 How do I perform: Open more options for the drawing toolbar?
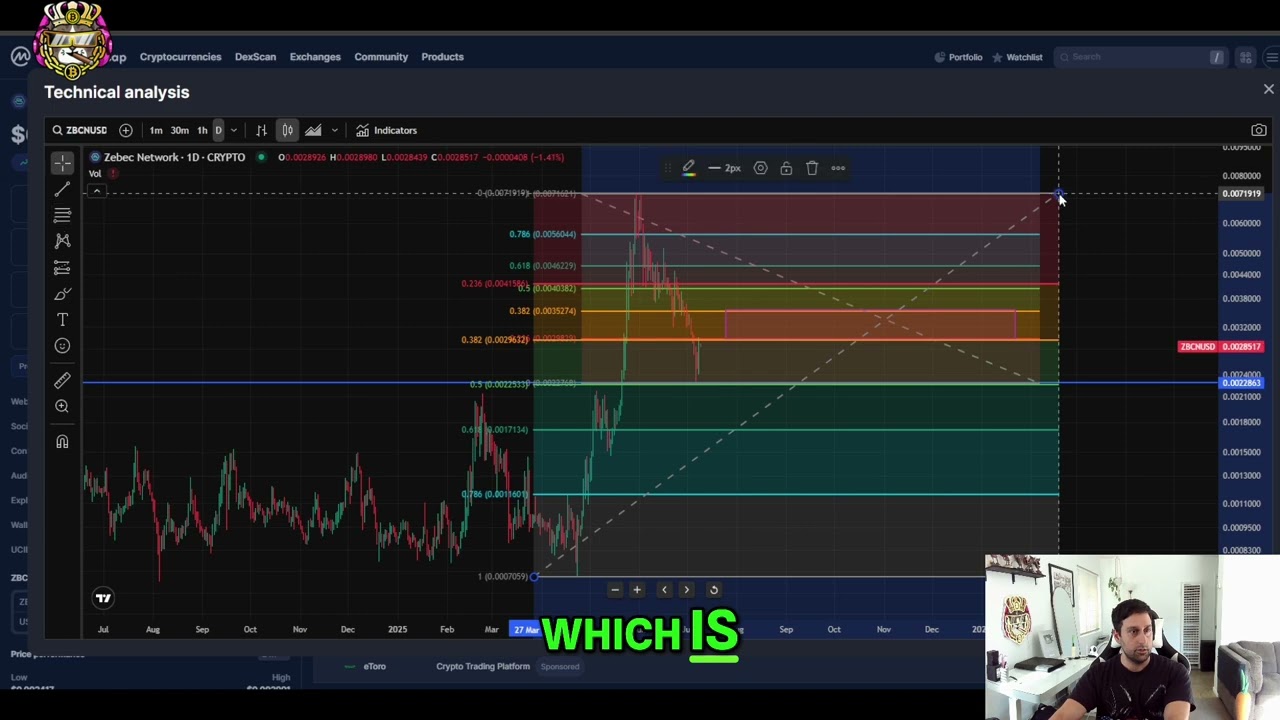tap(838, 168)
